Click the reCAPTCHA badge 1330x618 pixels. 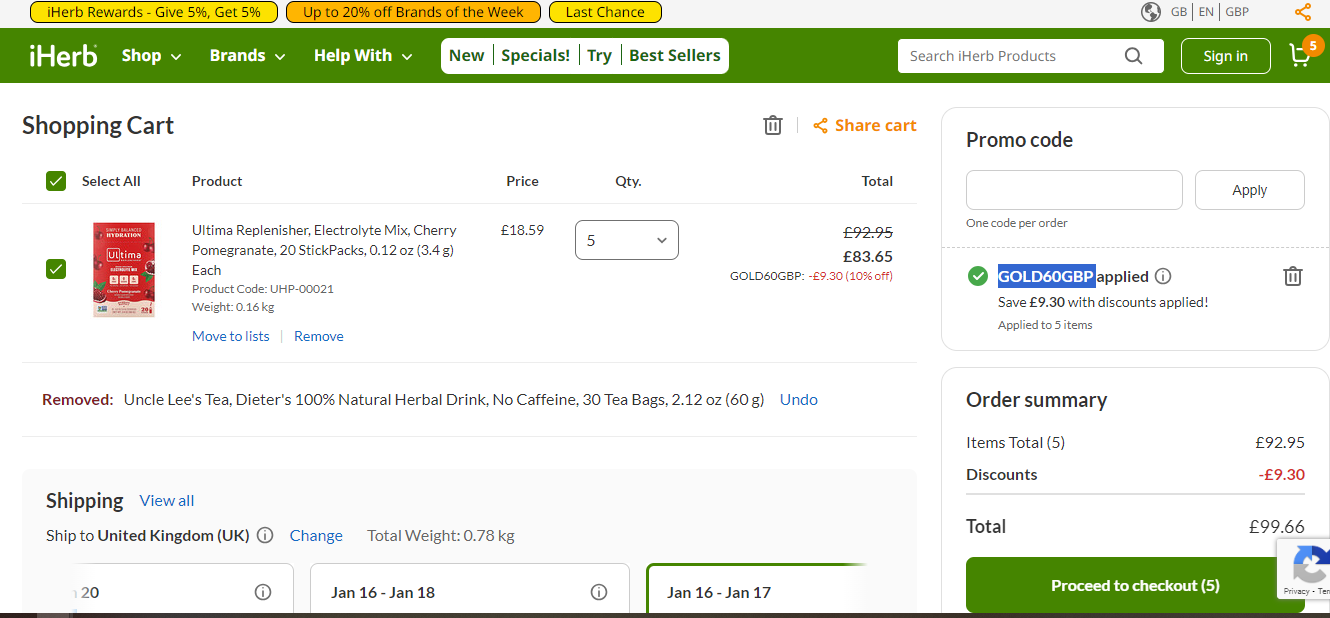point(1303,569)
